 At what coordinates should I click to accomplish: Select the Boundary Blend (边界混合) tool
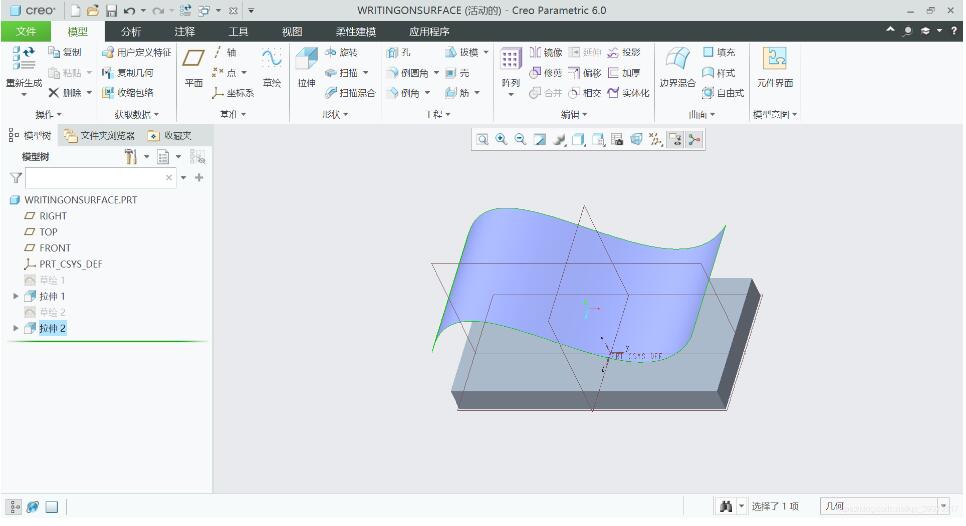pos(677,67)
